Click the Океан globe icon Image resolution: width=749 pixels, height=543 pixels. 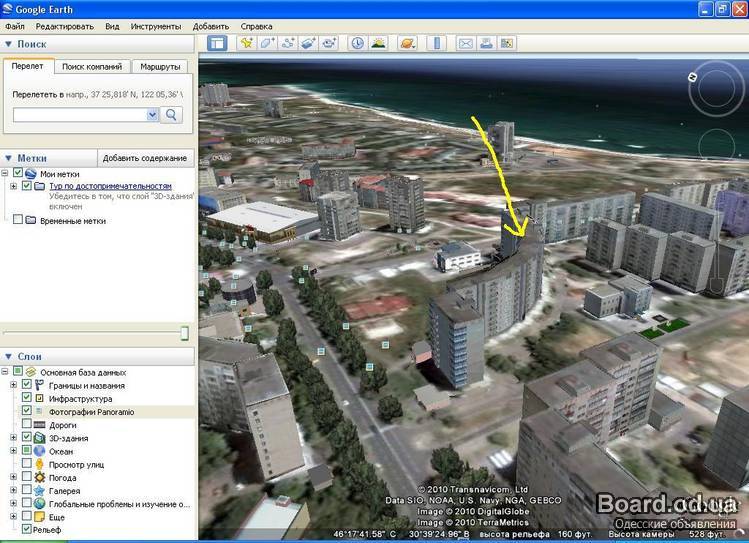(39, 451)
